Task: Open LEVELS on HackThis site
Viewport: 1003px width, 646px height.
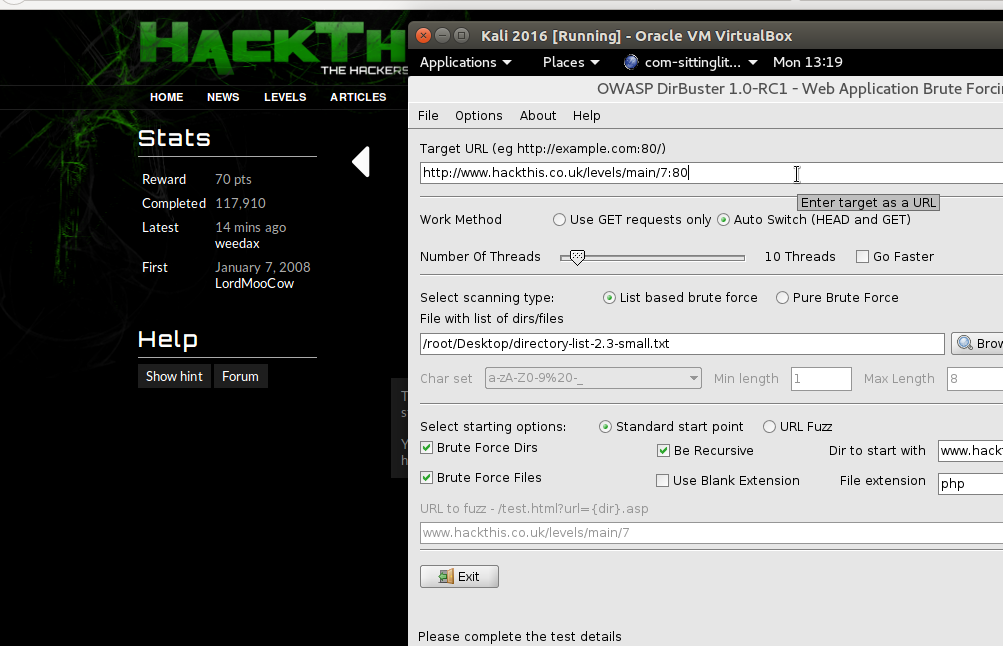Action: [x=285, y=97]
